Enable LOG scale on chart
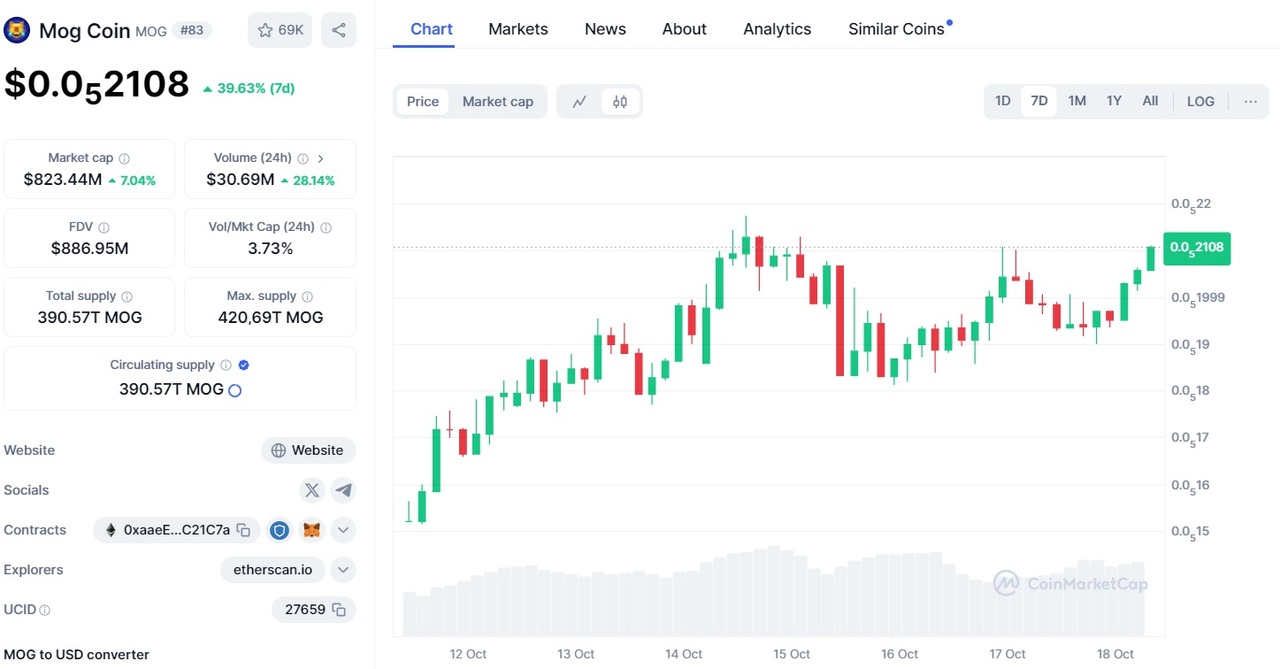1280x669 pixels. click(x=1200, y=101)
